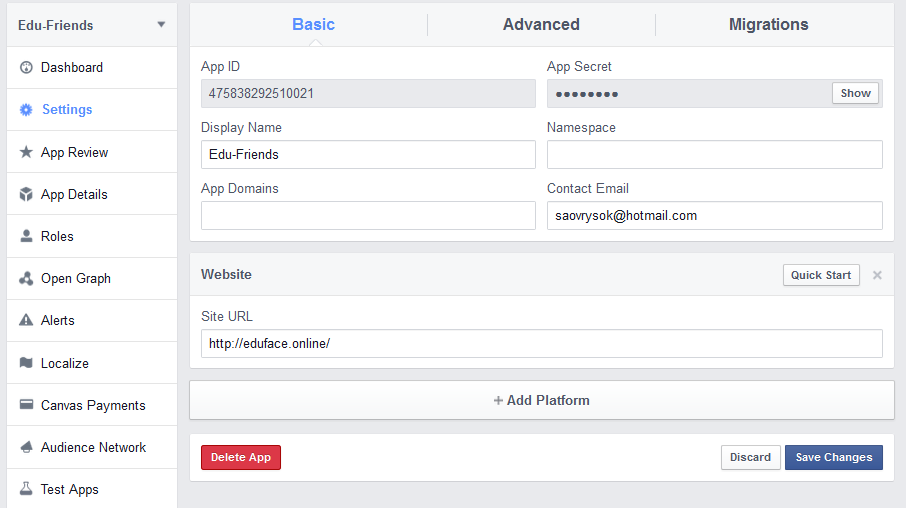Click the App Details cube icon

(x=26, y=194)
